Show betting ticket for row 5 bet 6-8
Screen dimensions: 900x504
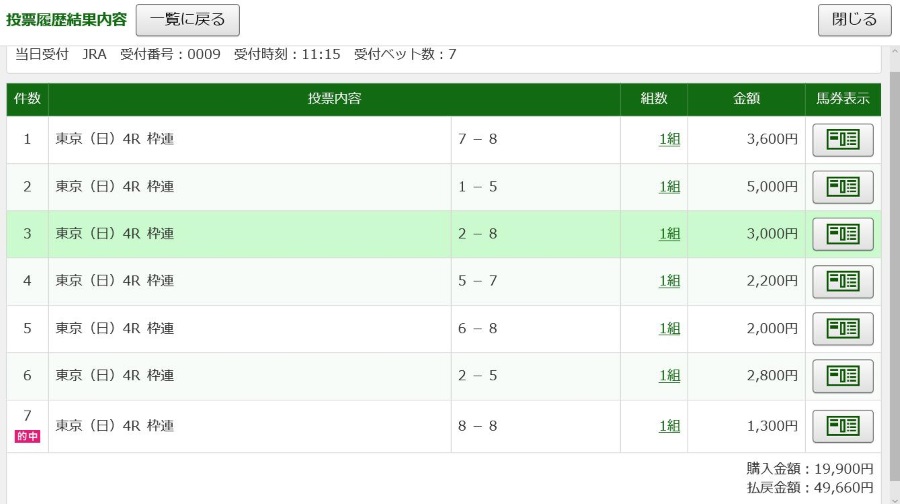(x=843, y=328)
